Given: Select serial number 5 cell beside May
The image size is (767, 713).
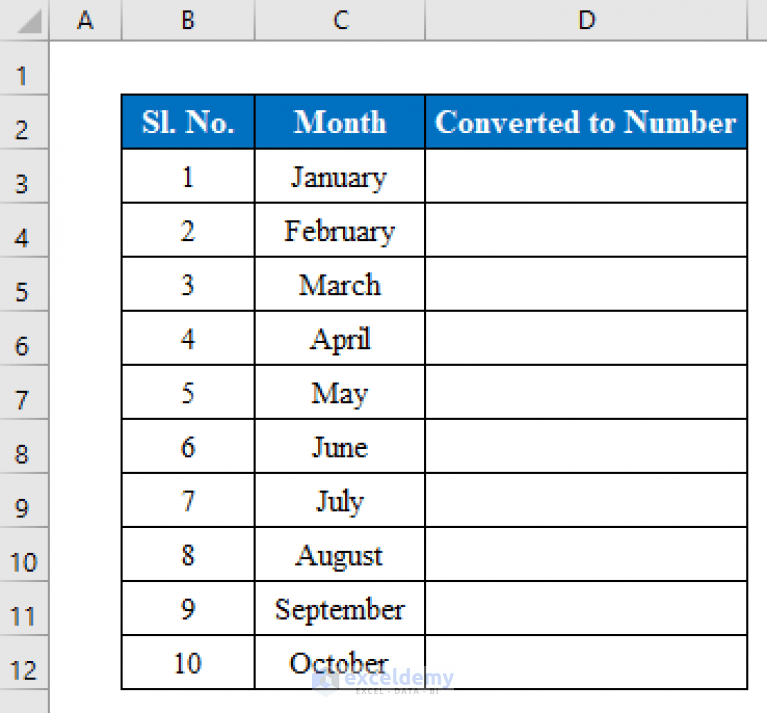Looking at the screenshot, I should coord(188,392).
